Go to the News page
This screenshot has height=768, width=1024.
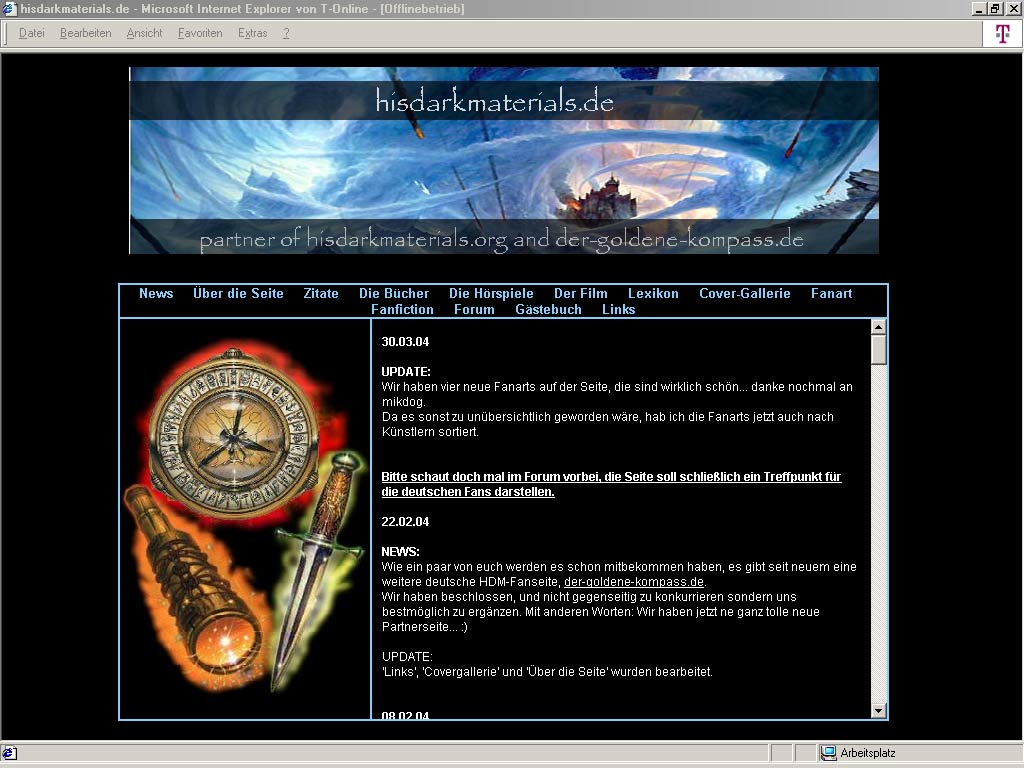pos(156,293)
